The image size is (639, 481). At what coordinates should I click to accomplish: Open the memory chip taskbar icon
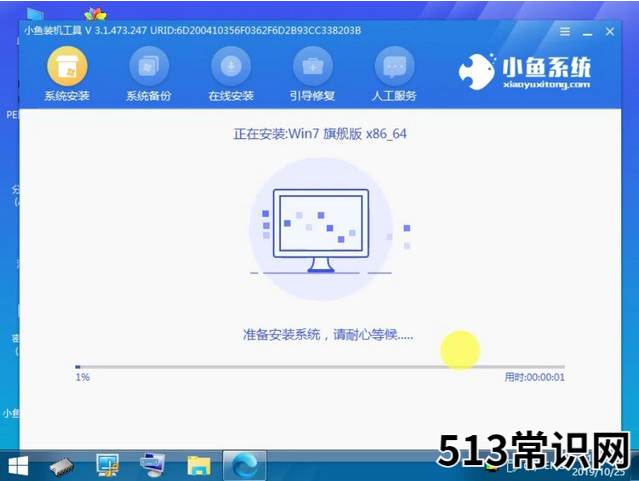tap(62, 466)
